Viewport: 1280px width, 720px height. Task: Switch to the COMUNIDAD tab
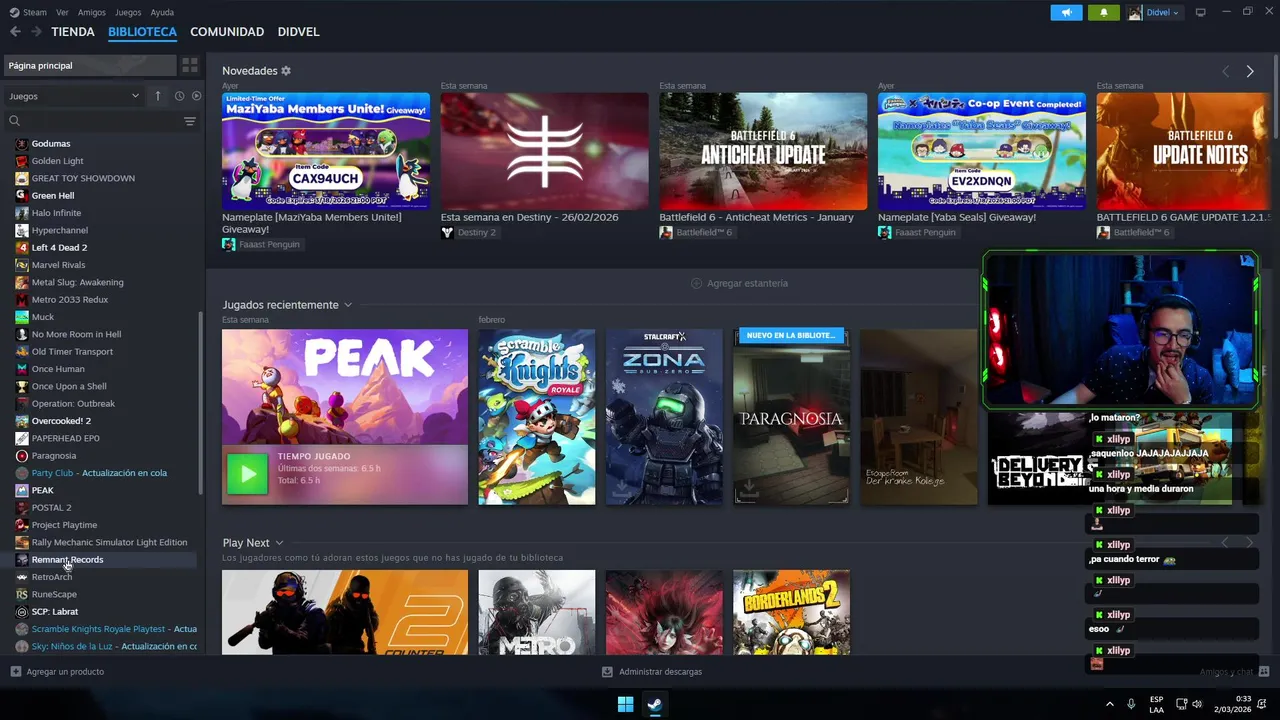227,32
